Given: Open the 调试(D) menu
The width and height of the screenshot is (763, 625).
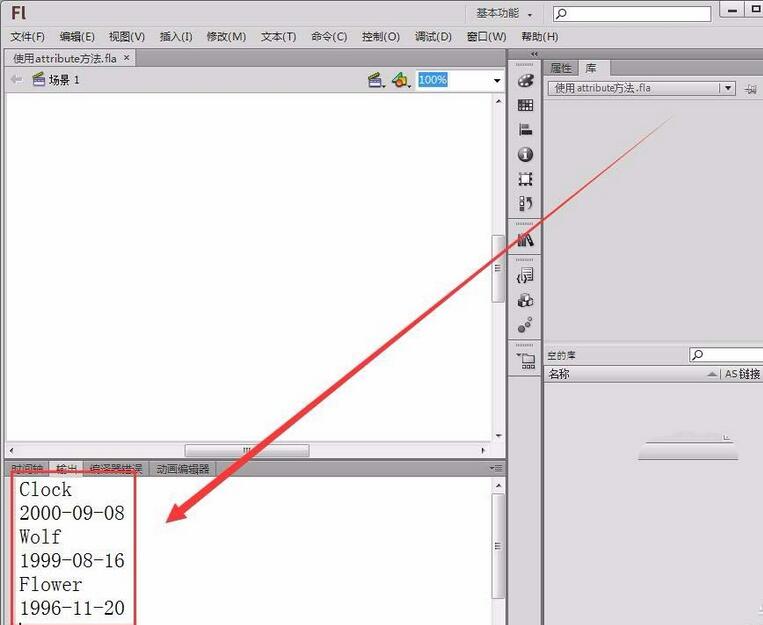Looking at the screenshot, I should (433, 37).
